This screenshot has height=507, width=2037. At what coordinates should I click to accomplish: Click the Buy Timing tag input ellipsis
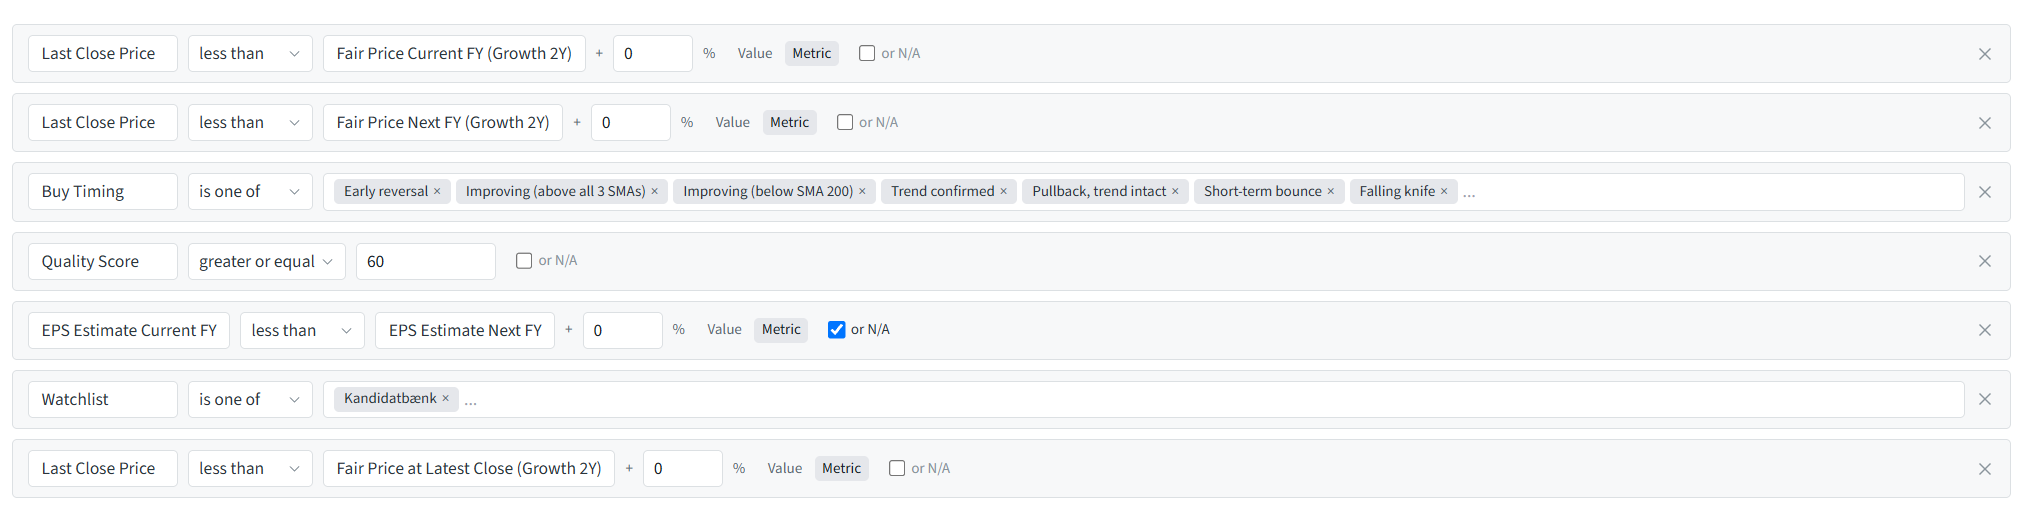pos(1469,193)
